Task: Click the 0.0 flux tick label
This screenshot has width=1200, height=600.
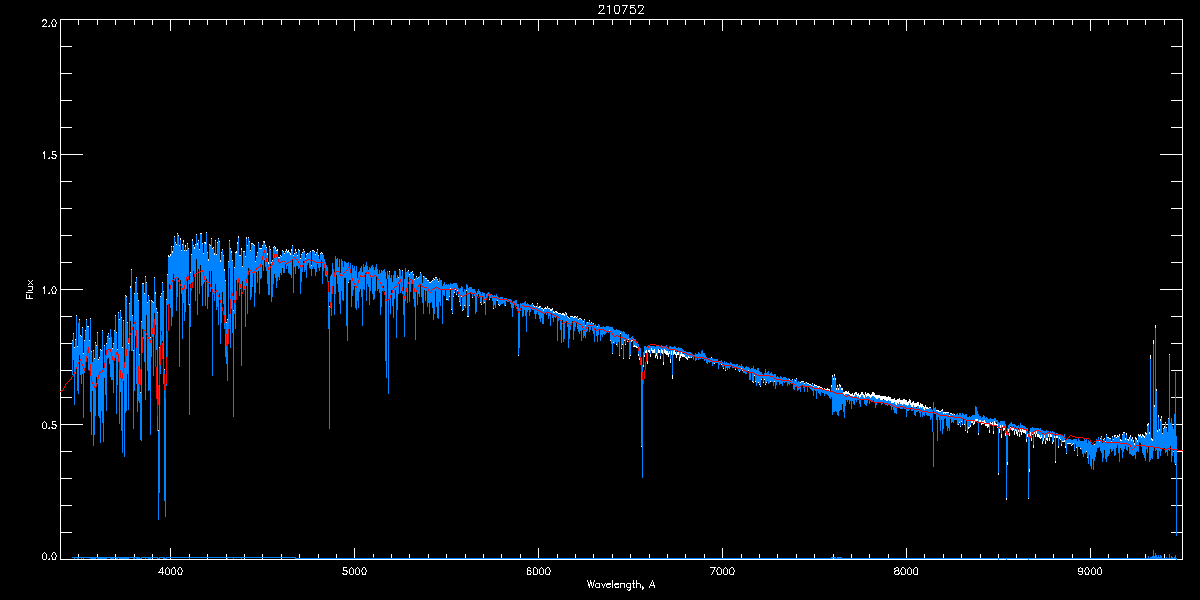Action: pyautogui.click(x=48, y=557)
